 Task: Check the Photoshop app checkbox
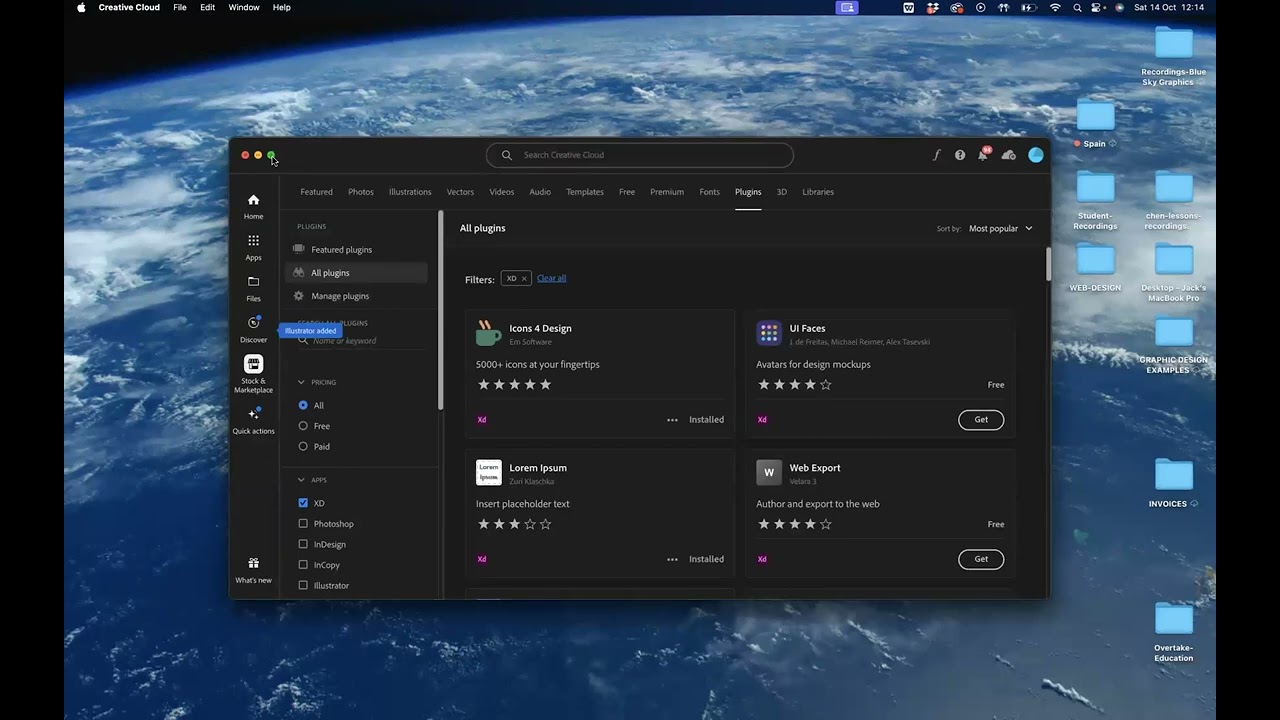(x=303, y=524)
